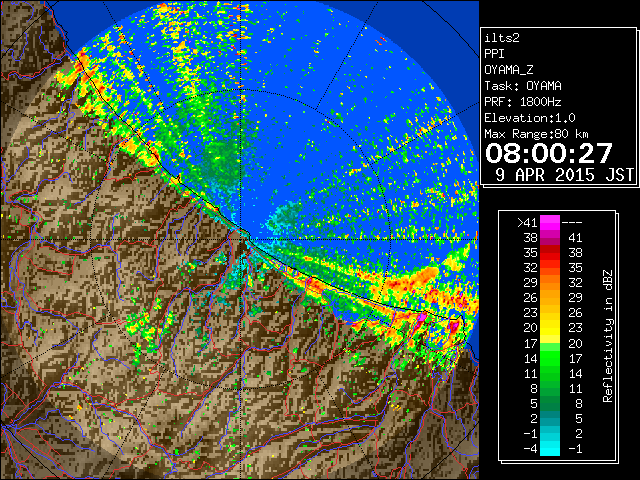Click the 11 to 14 dBZ color band
The height and width of the screenshot is (480, 640).
pos(550,373)
